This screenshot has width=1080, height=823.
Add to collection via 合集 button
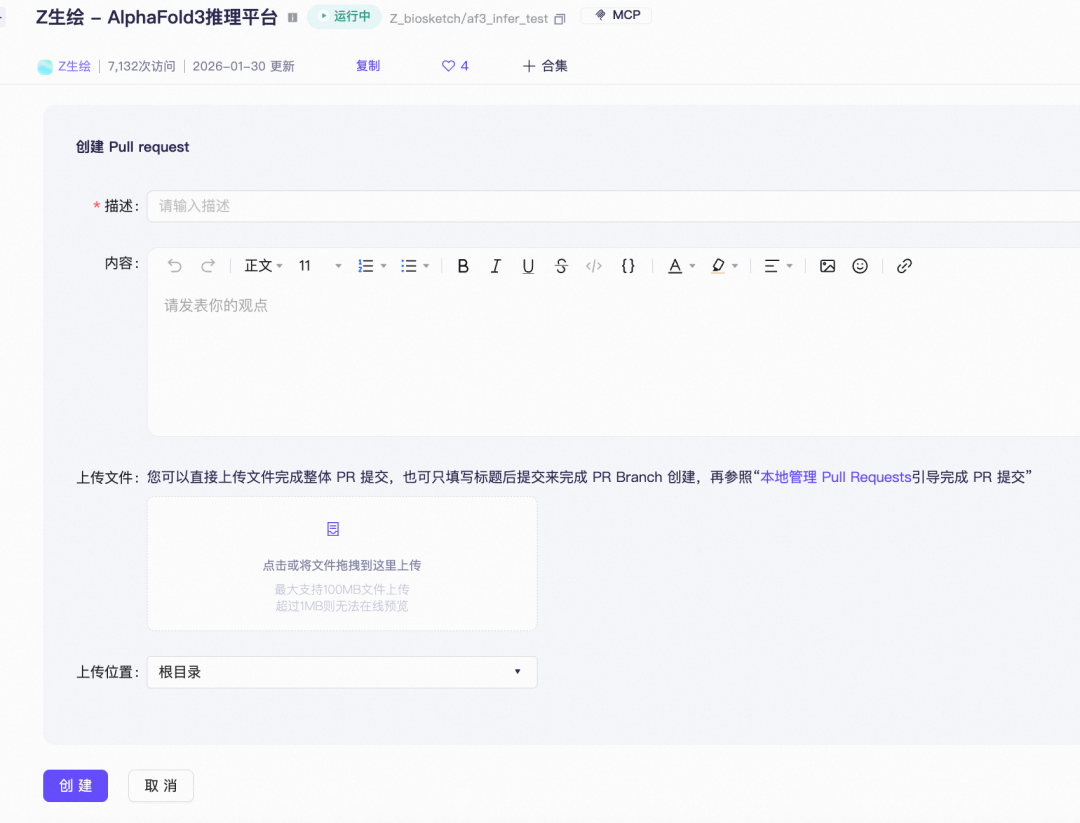pos(545,66)
